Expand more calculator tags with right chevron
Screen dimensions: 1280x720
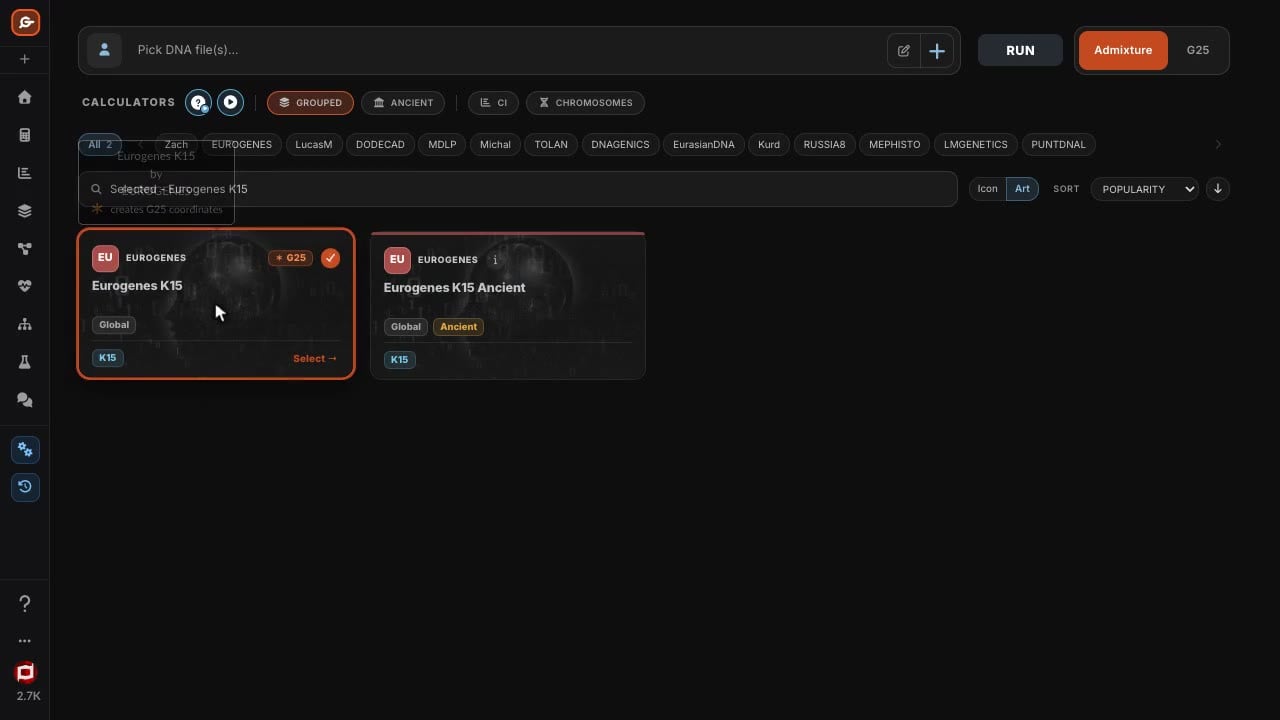coord(1218,145)
